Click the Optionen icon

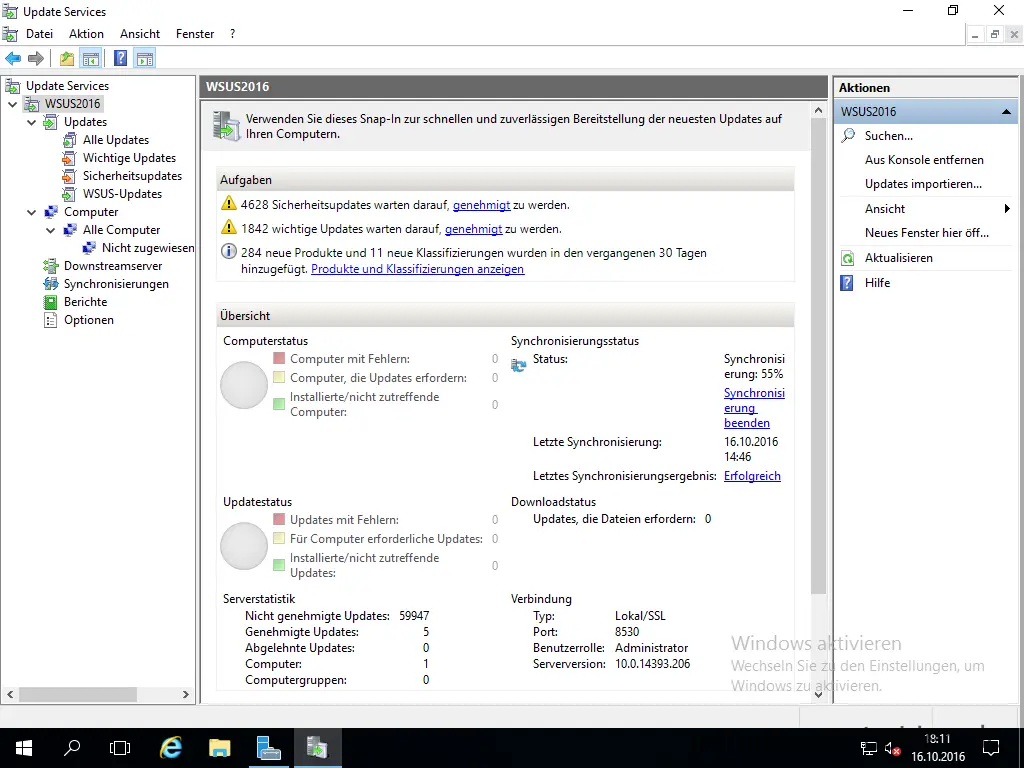[x=50, y=320]
